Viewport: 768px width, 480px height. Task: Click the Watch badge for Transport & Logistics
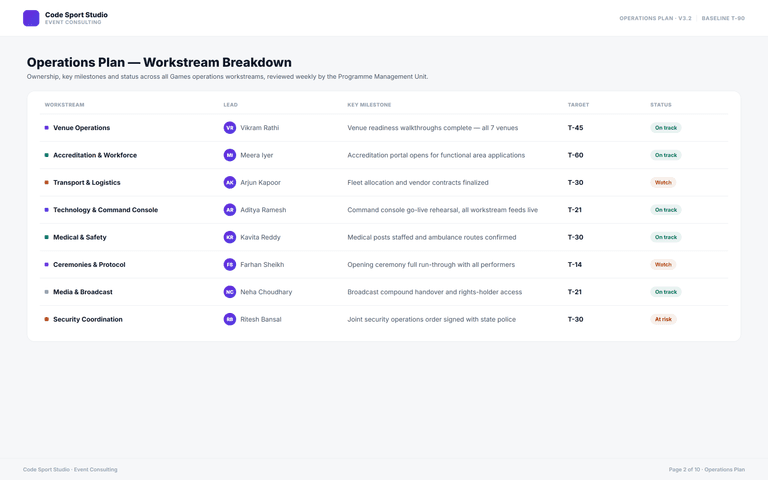click(x=663, y=183)
